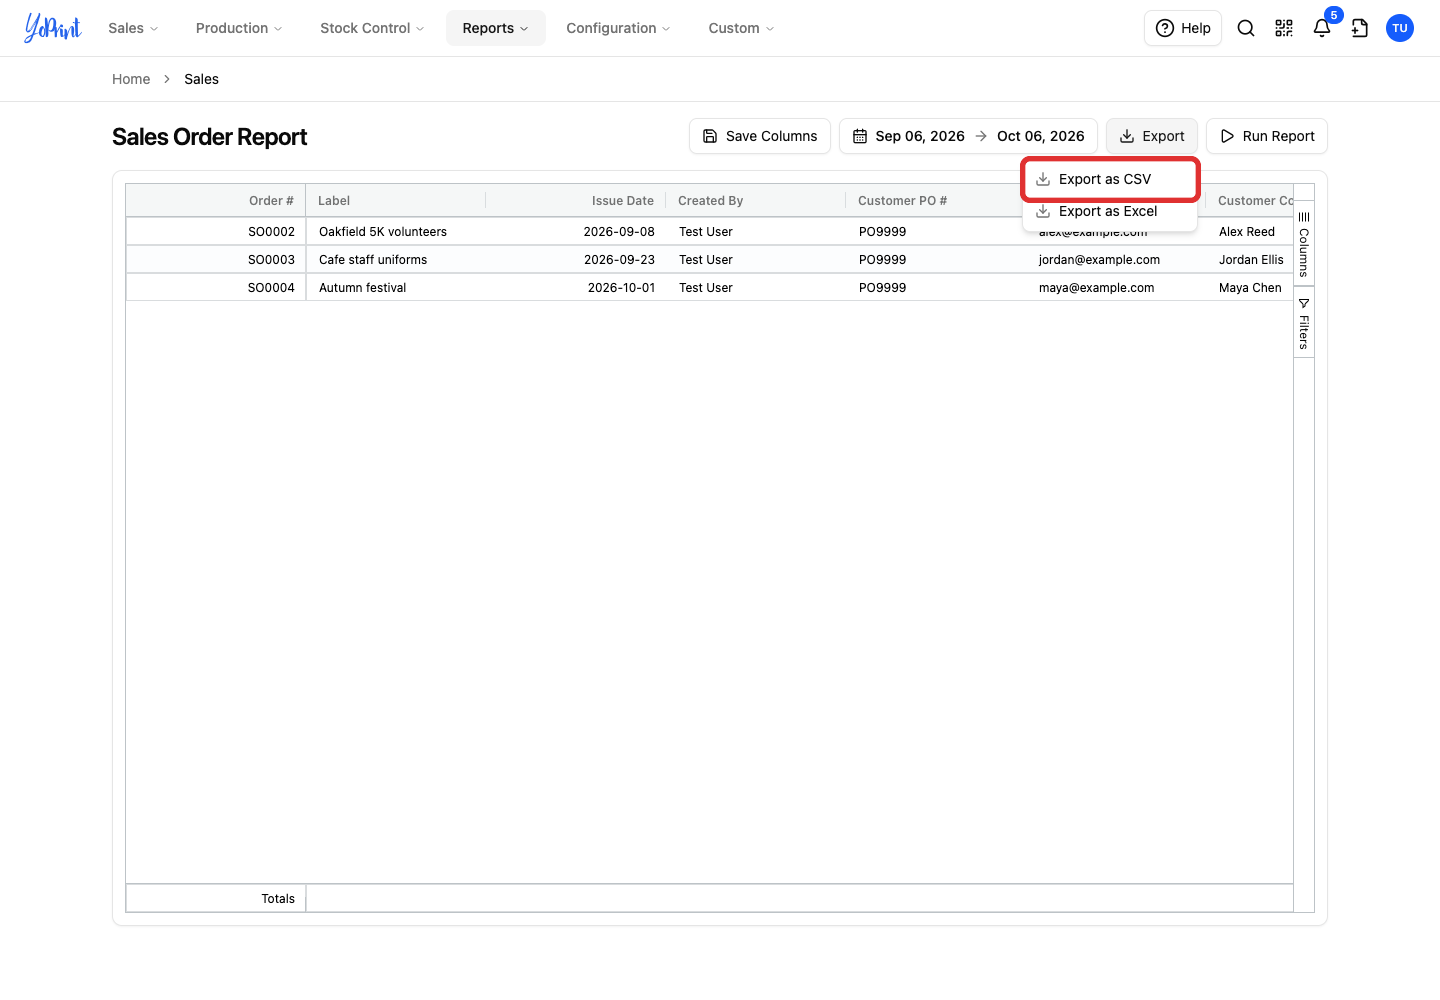Select order SO0003 cell
1440x1000 pixels.
(216, 259)
